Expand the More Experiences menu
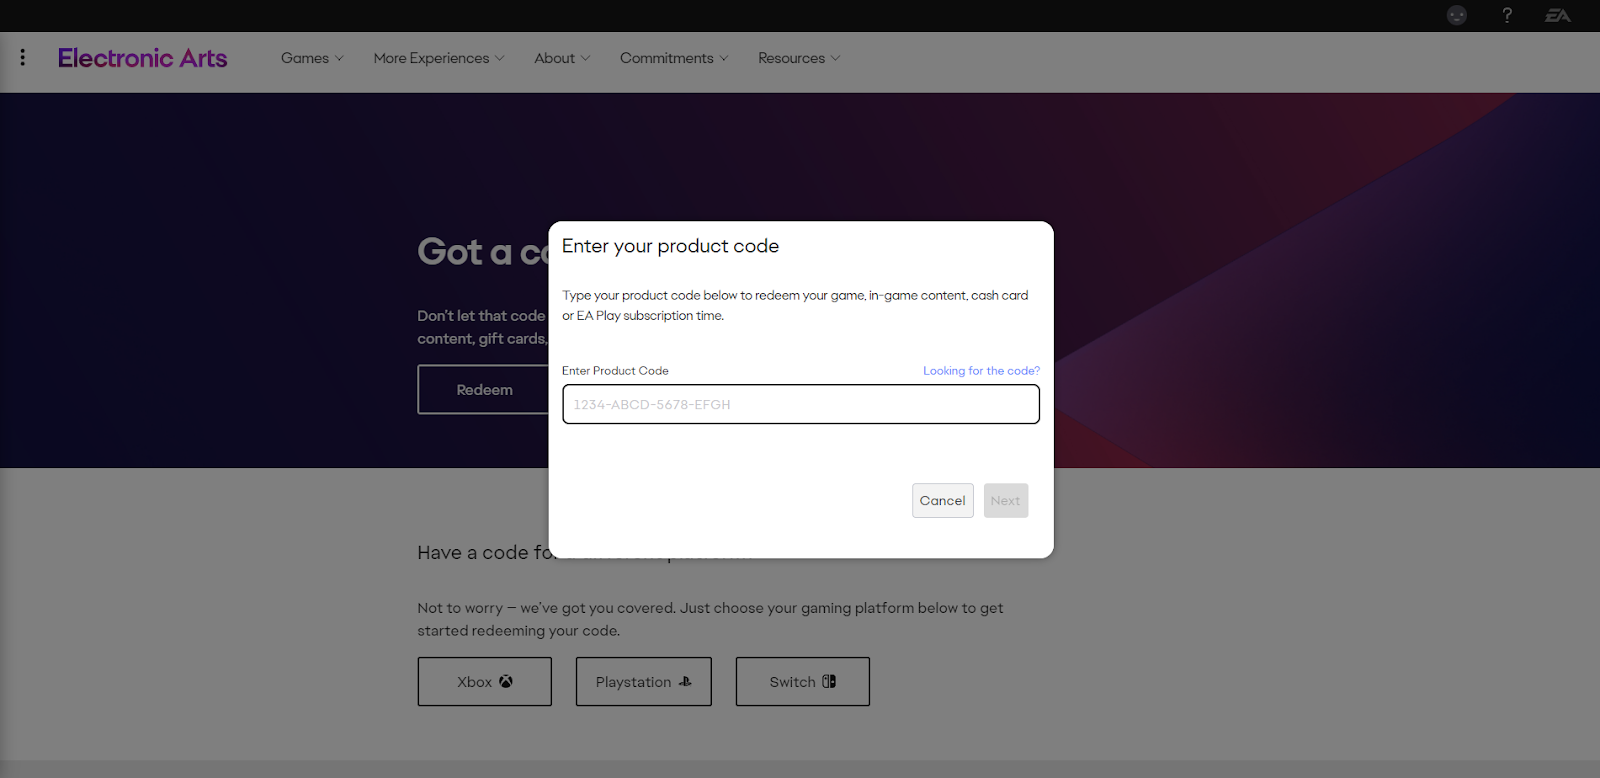 point(439,58)
